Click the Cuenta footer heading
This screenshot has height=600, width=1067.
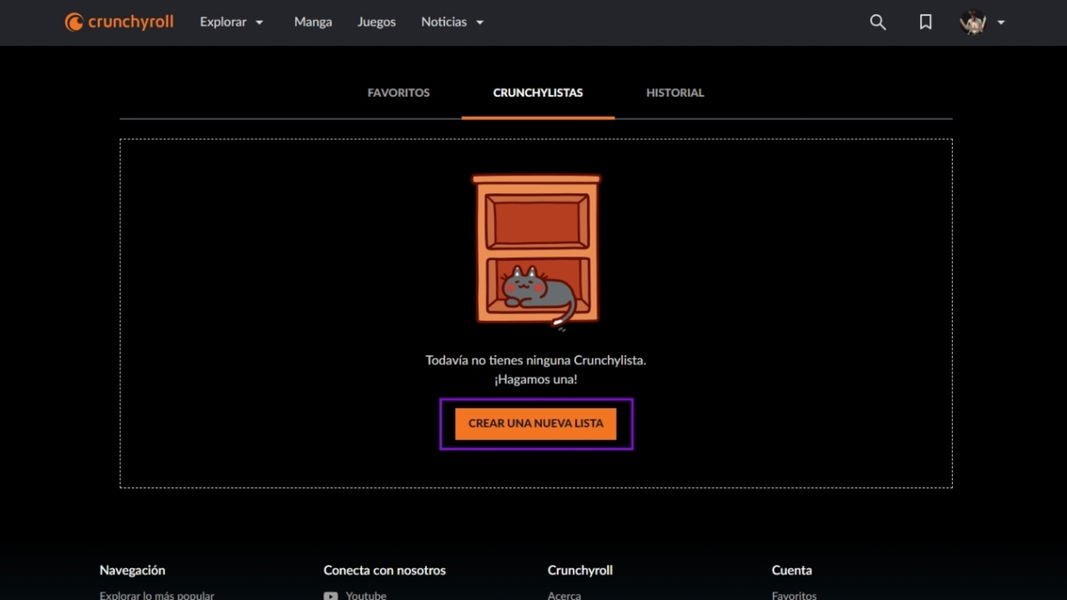(791, 570)
